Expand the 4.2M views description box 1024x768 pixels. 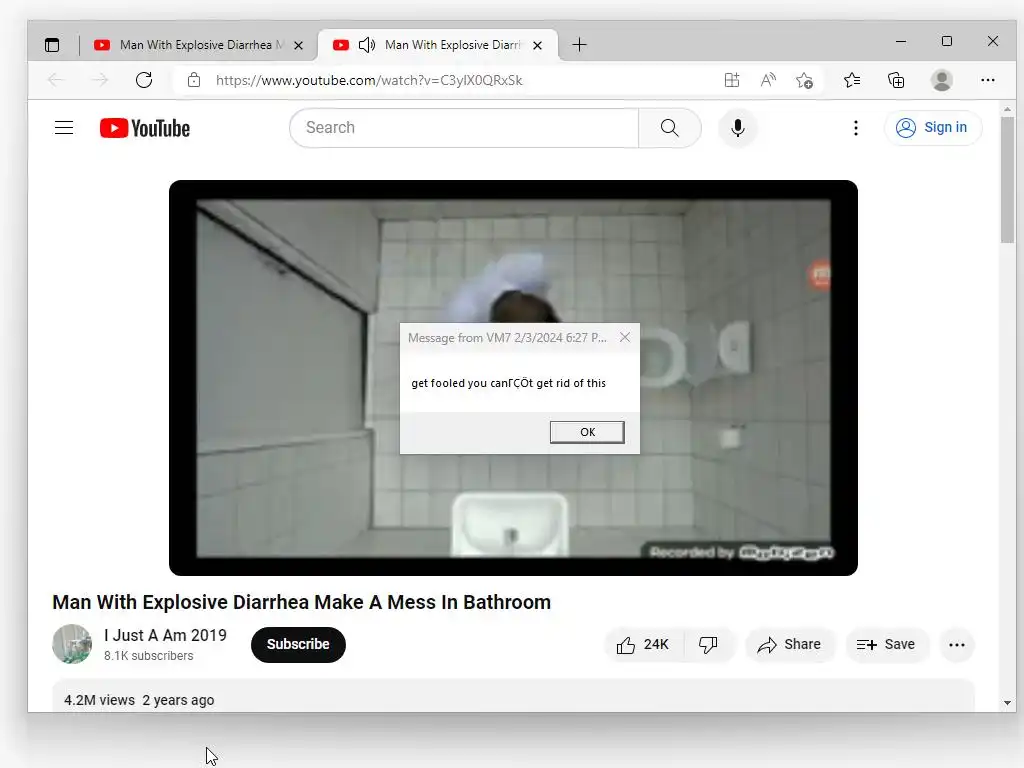pyautogui.click(x=513, y=696)
